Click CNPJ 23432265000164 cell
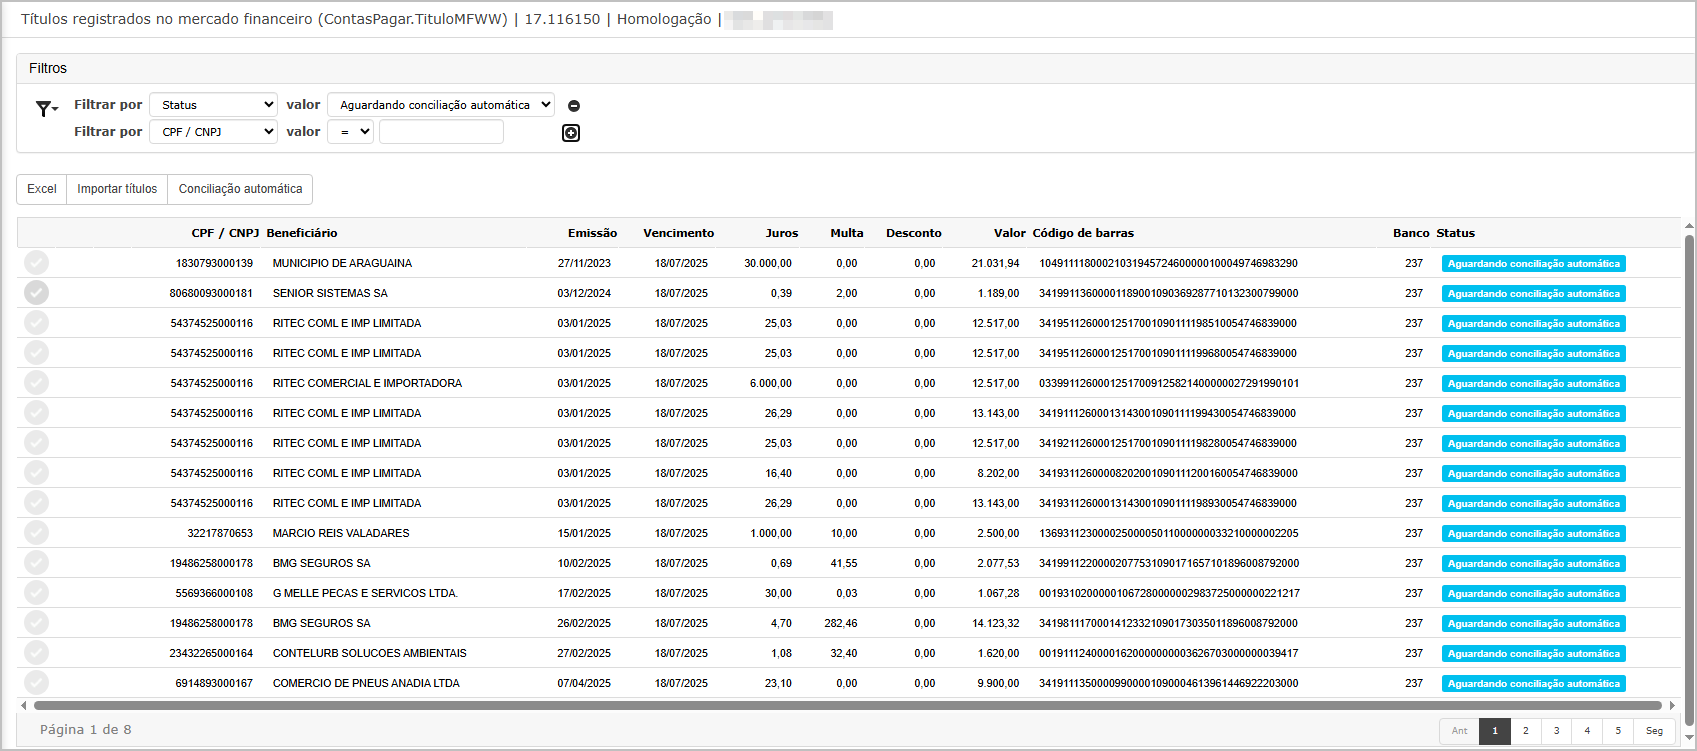 pyautogui.click(x=211, y=654)
